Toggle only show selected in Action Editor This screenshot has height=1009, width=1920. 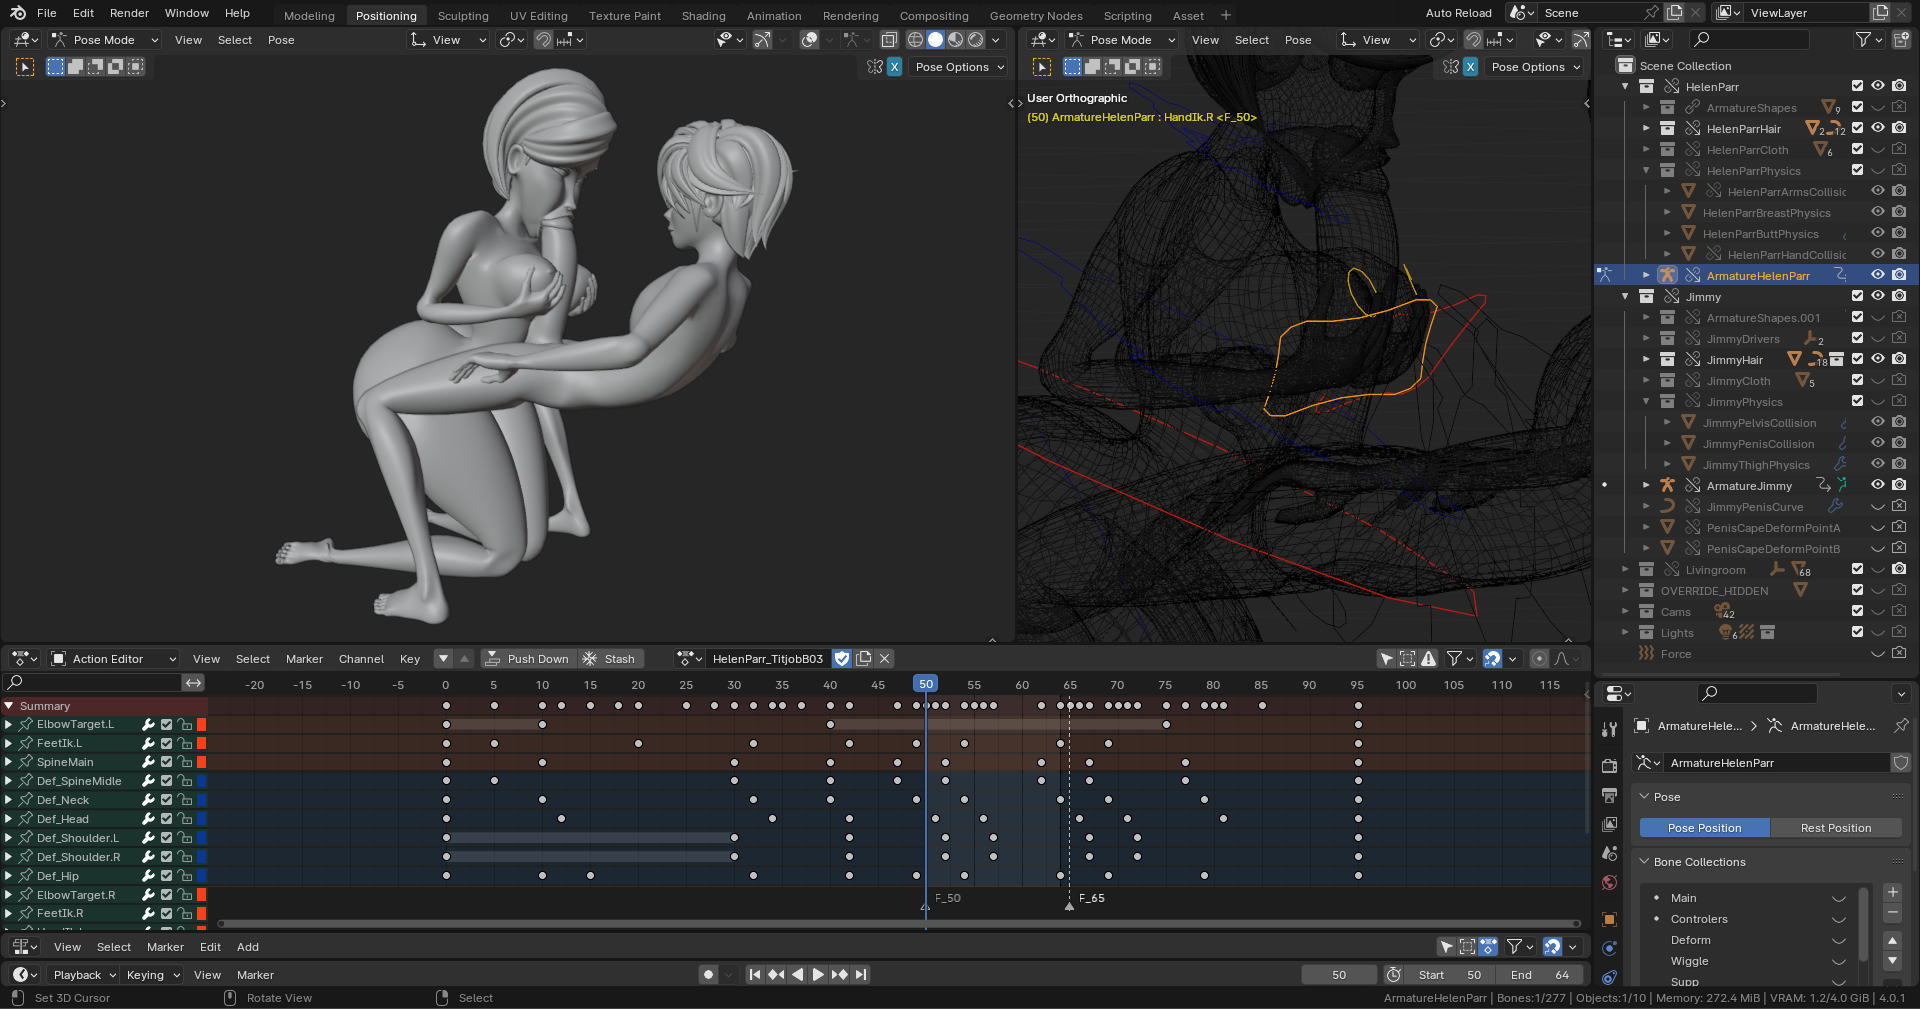[1387, 659]
